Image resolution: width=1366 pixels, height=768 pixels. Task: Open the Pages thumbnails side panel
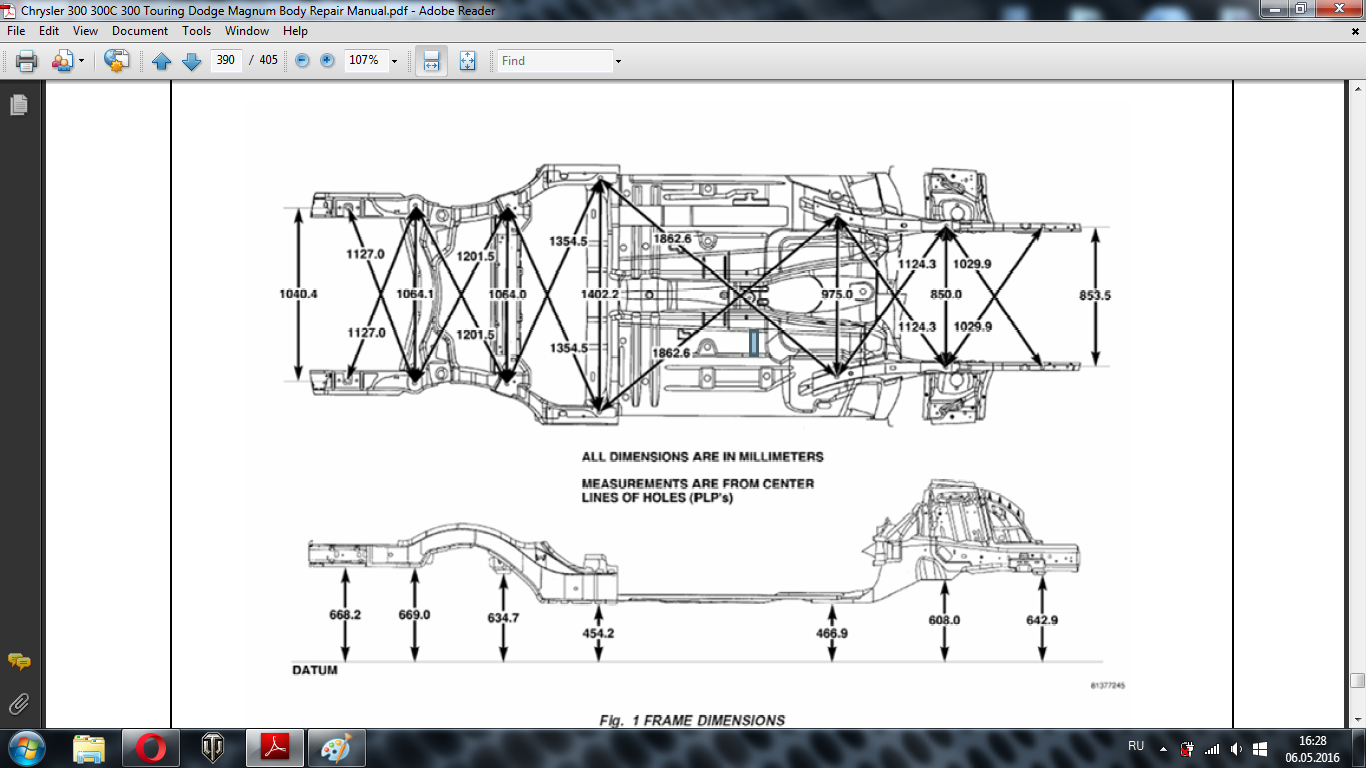[18, 104]
